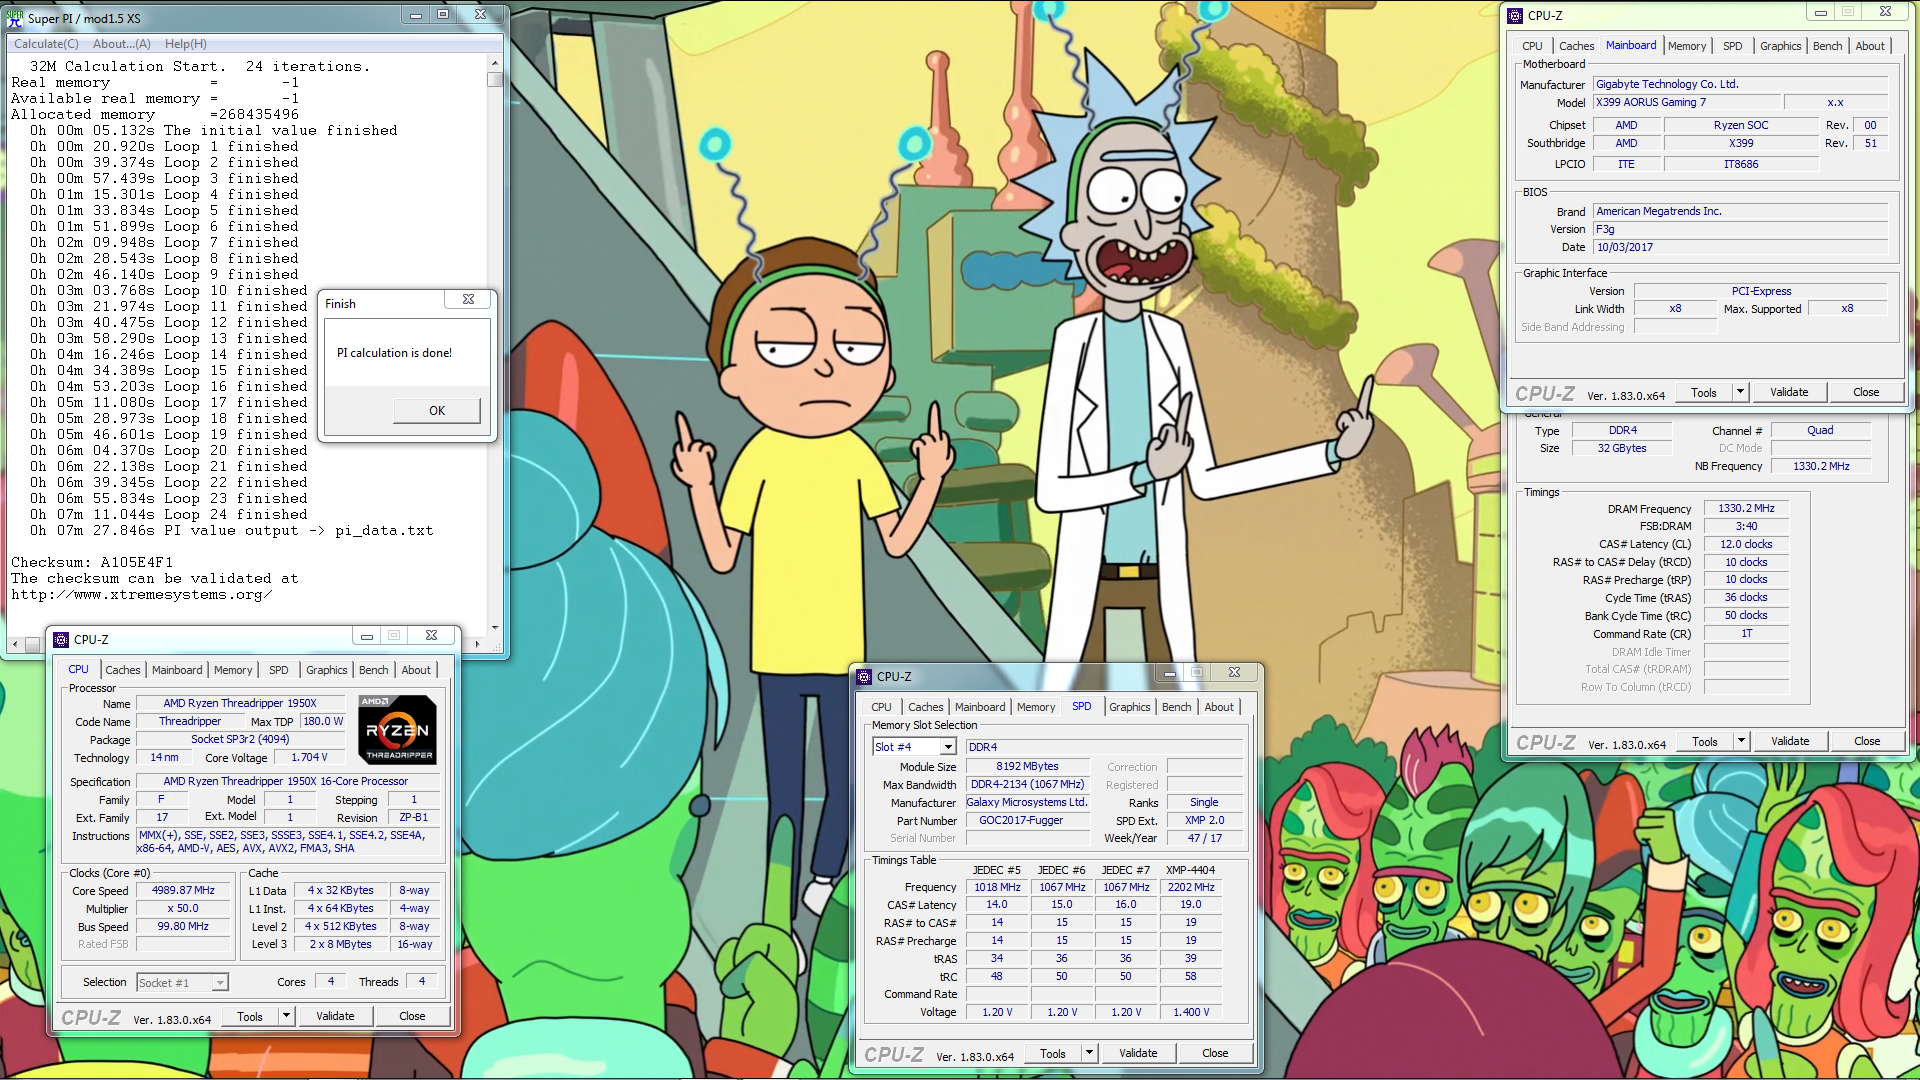Image resolution: width=1920 pixels, height=1080 pixels.
Task: Minimize the CPU-Z Mainboard window
Action: 1820,12
